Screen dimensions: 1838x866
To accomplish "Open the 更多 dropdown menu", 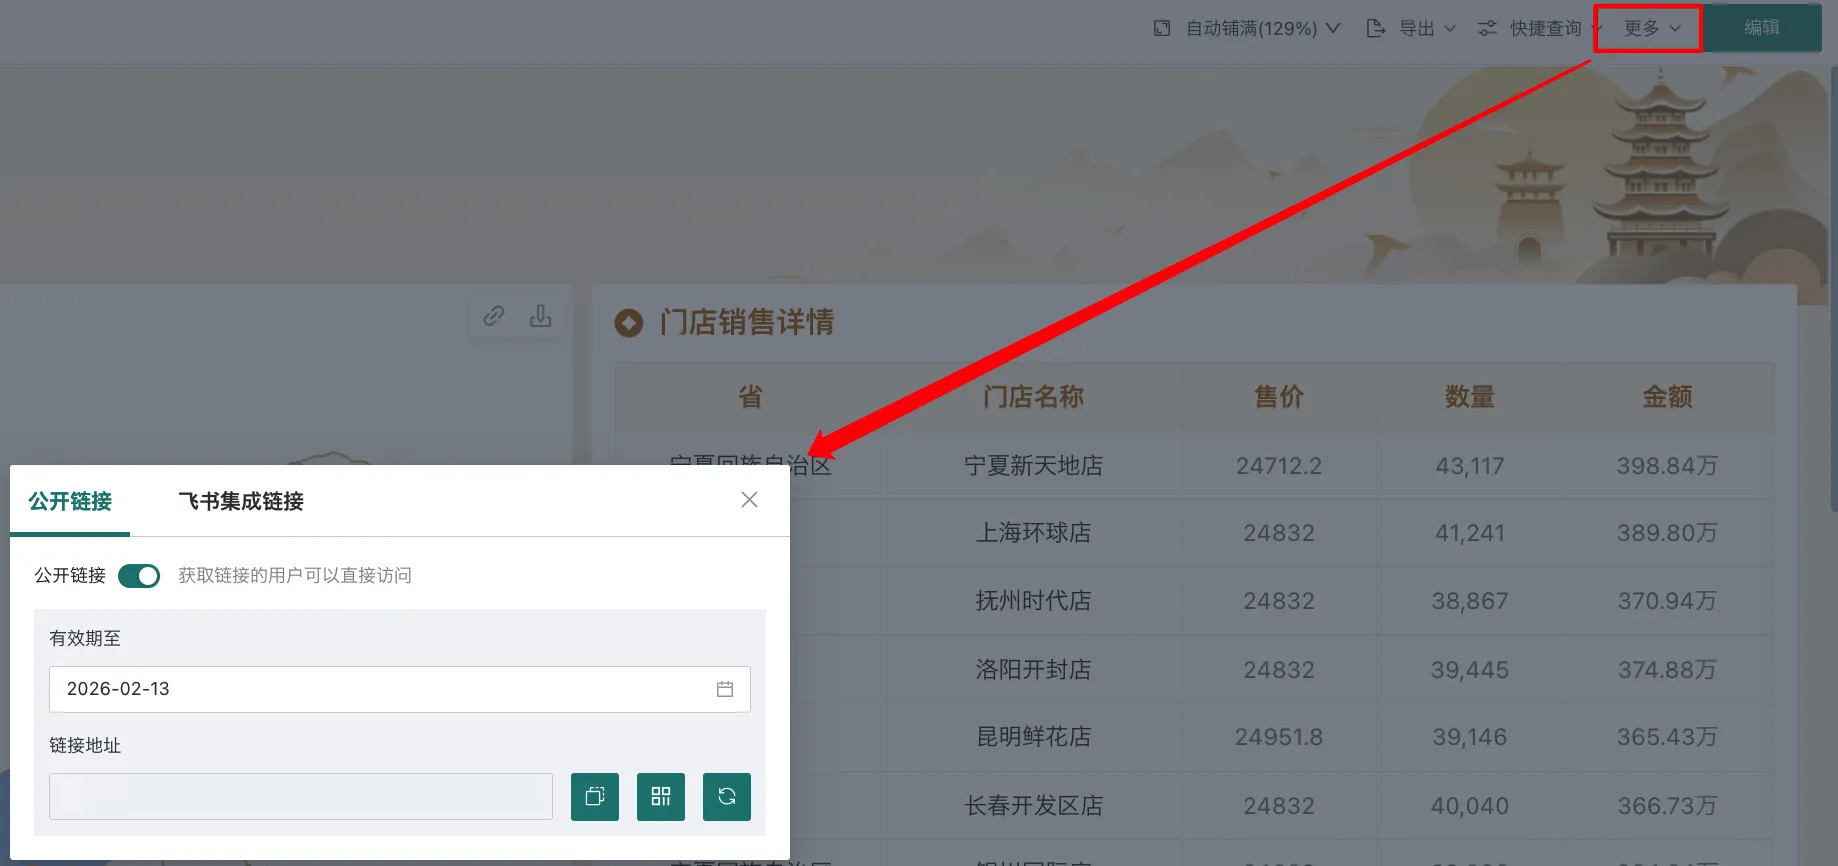I will point(1651,28).
